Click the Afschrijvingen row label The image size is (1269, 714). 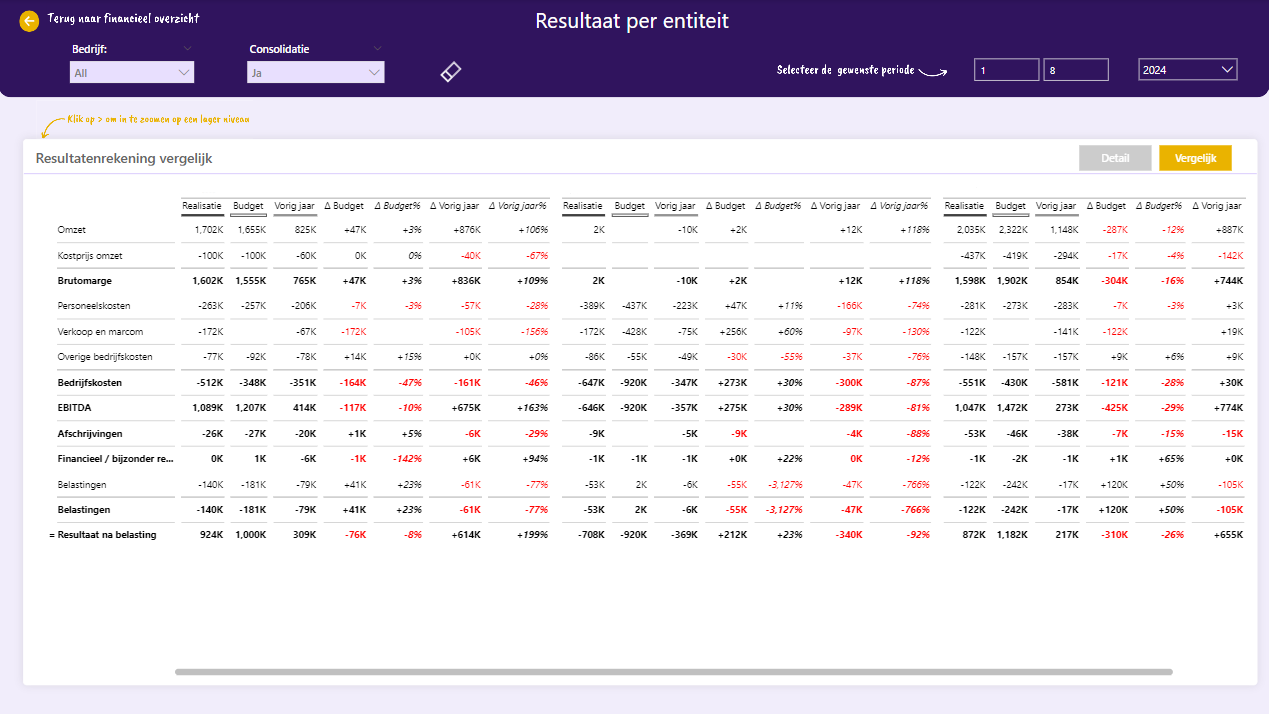pos(89,433)
